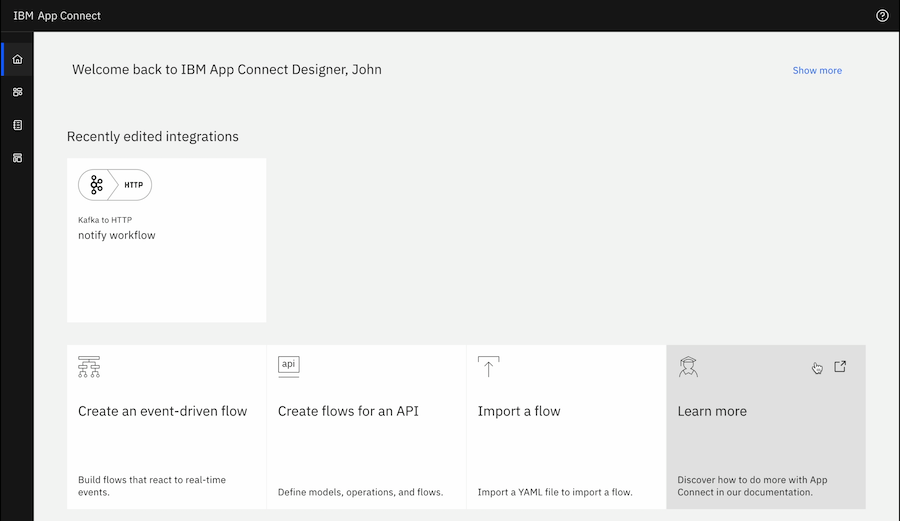Open the Learn more documentation tile
900x521 pixels.
pyautogui.click(x=766, y=427)
